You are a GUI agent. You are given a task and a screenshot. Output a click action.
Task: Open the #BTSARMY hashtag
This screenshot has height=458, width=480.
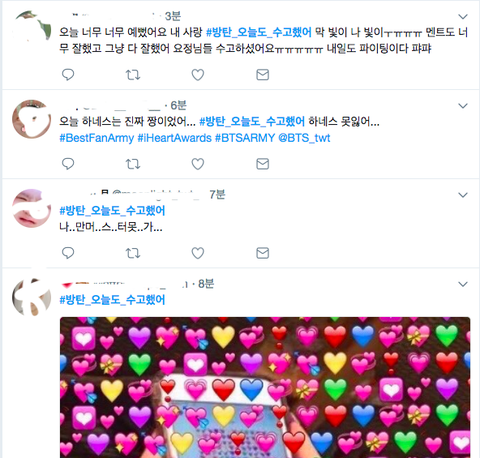(x=245, y=138)
